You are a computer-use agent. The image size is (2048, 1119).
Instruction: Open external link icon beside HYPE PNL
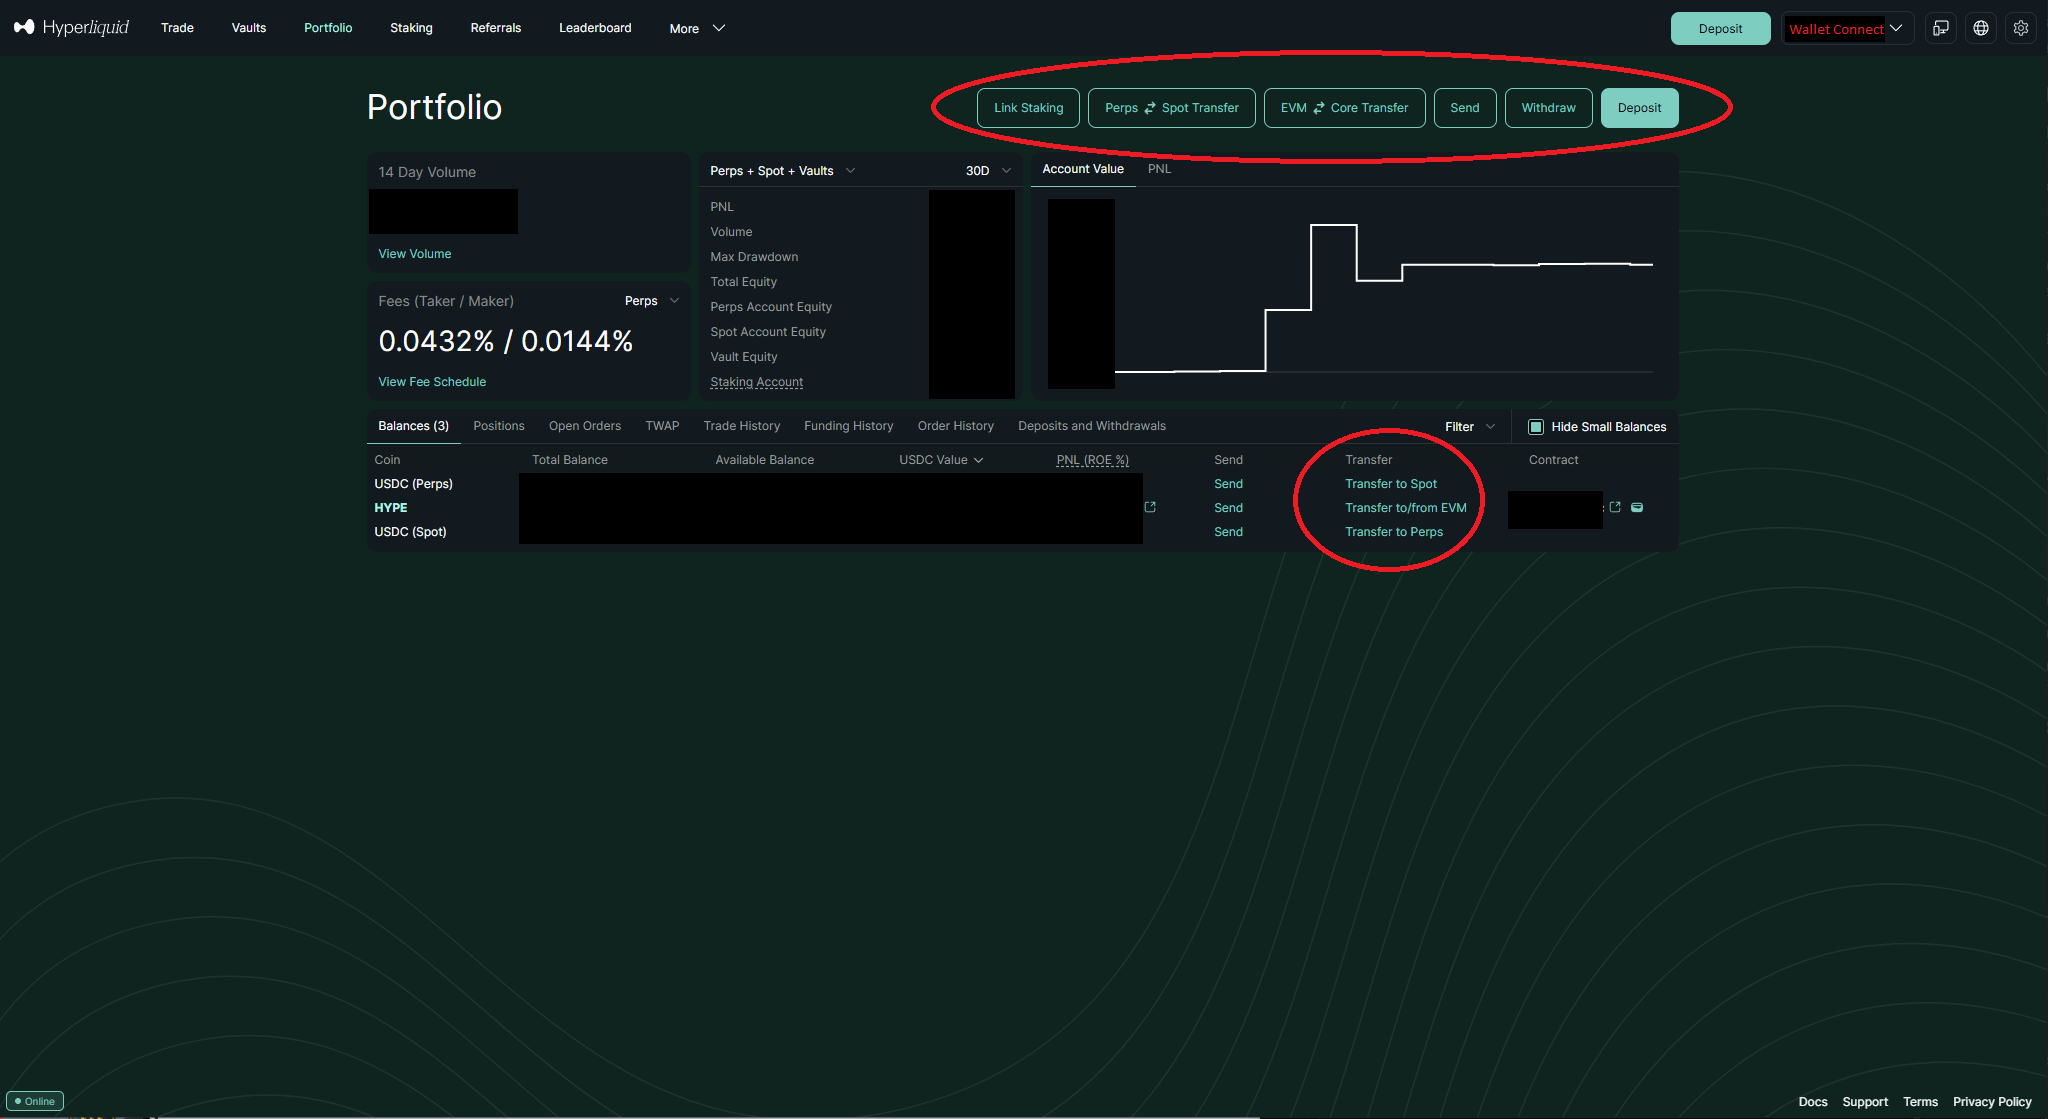[1150, 507]
